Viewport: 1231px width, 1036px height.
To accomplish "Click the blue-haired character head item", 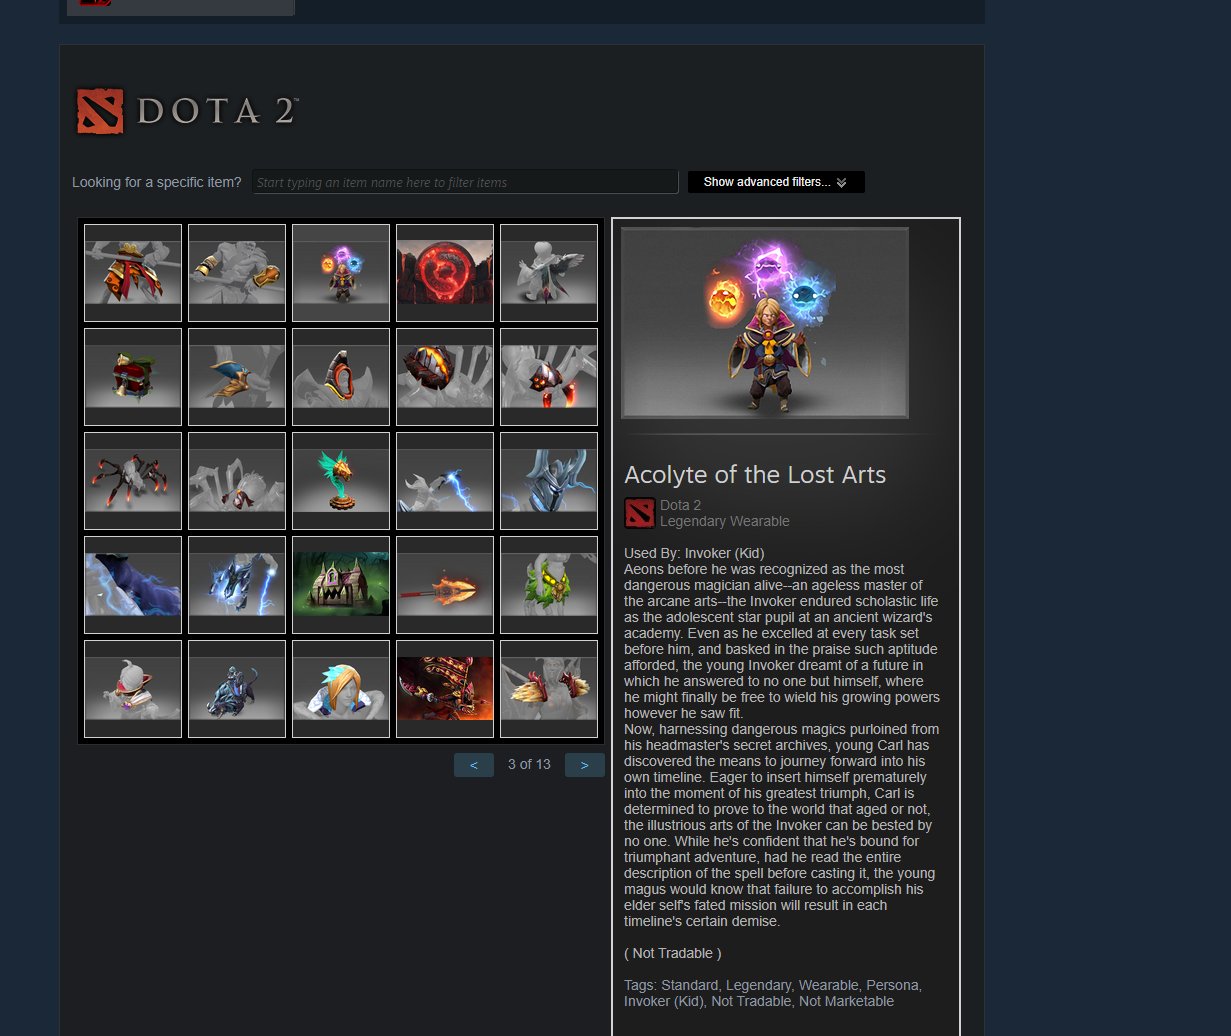I will (x=341, y=689).
